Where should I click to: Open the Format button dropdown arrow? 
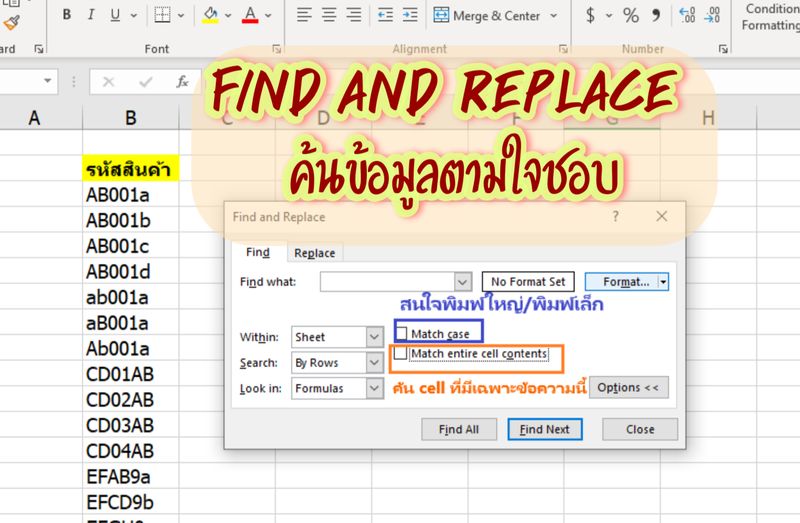(663, 282)
